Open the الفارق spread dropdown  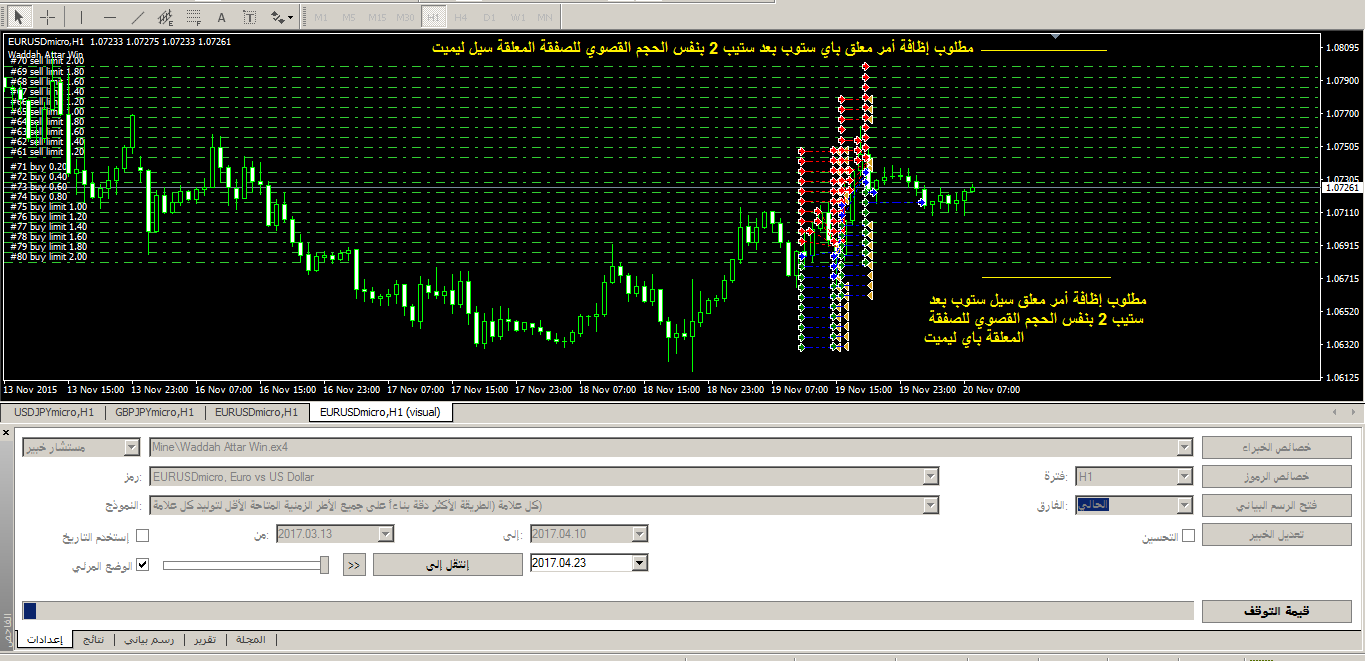[1185, 506]
